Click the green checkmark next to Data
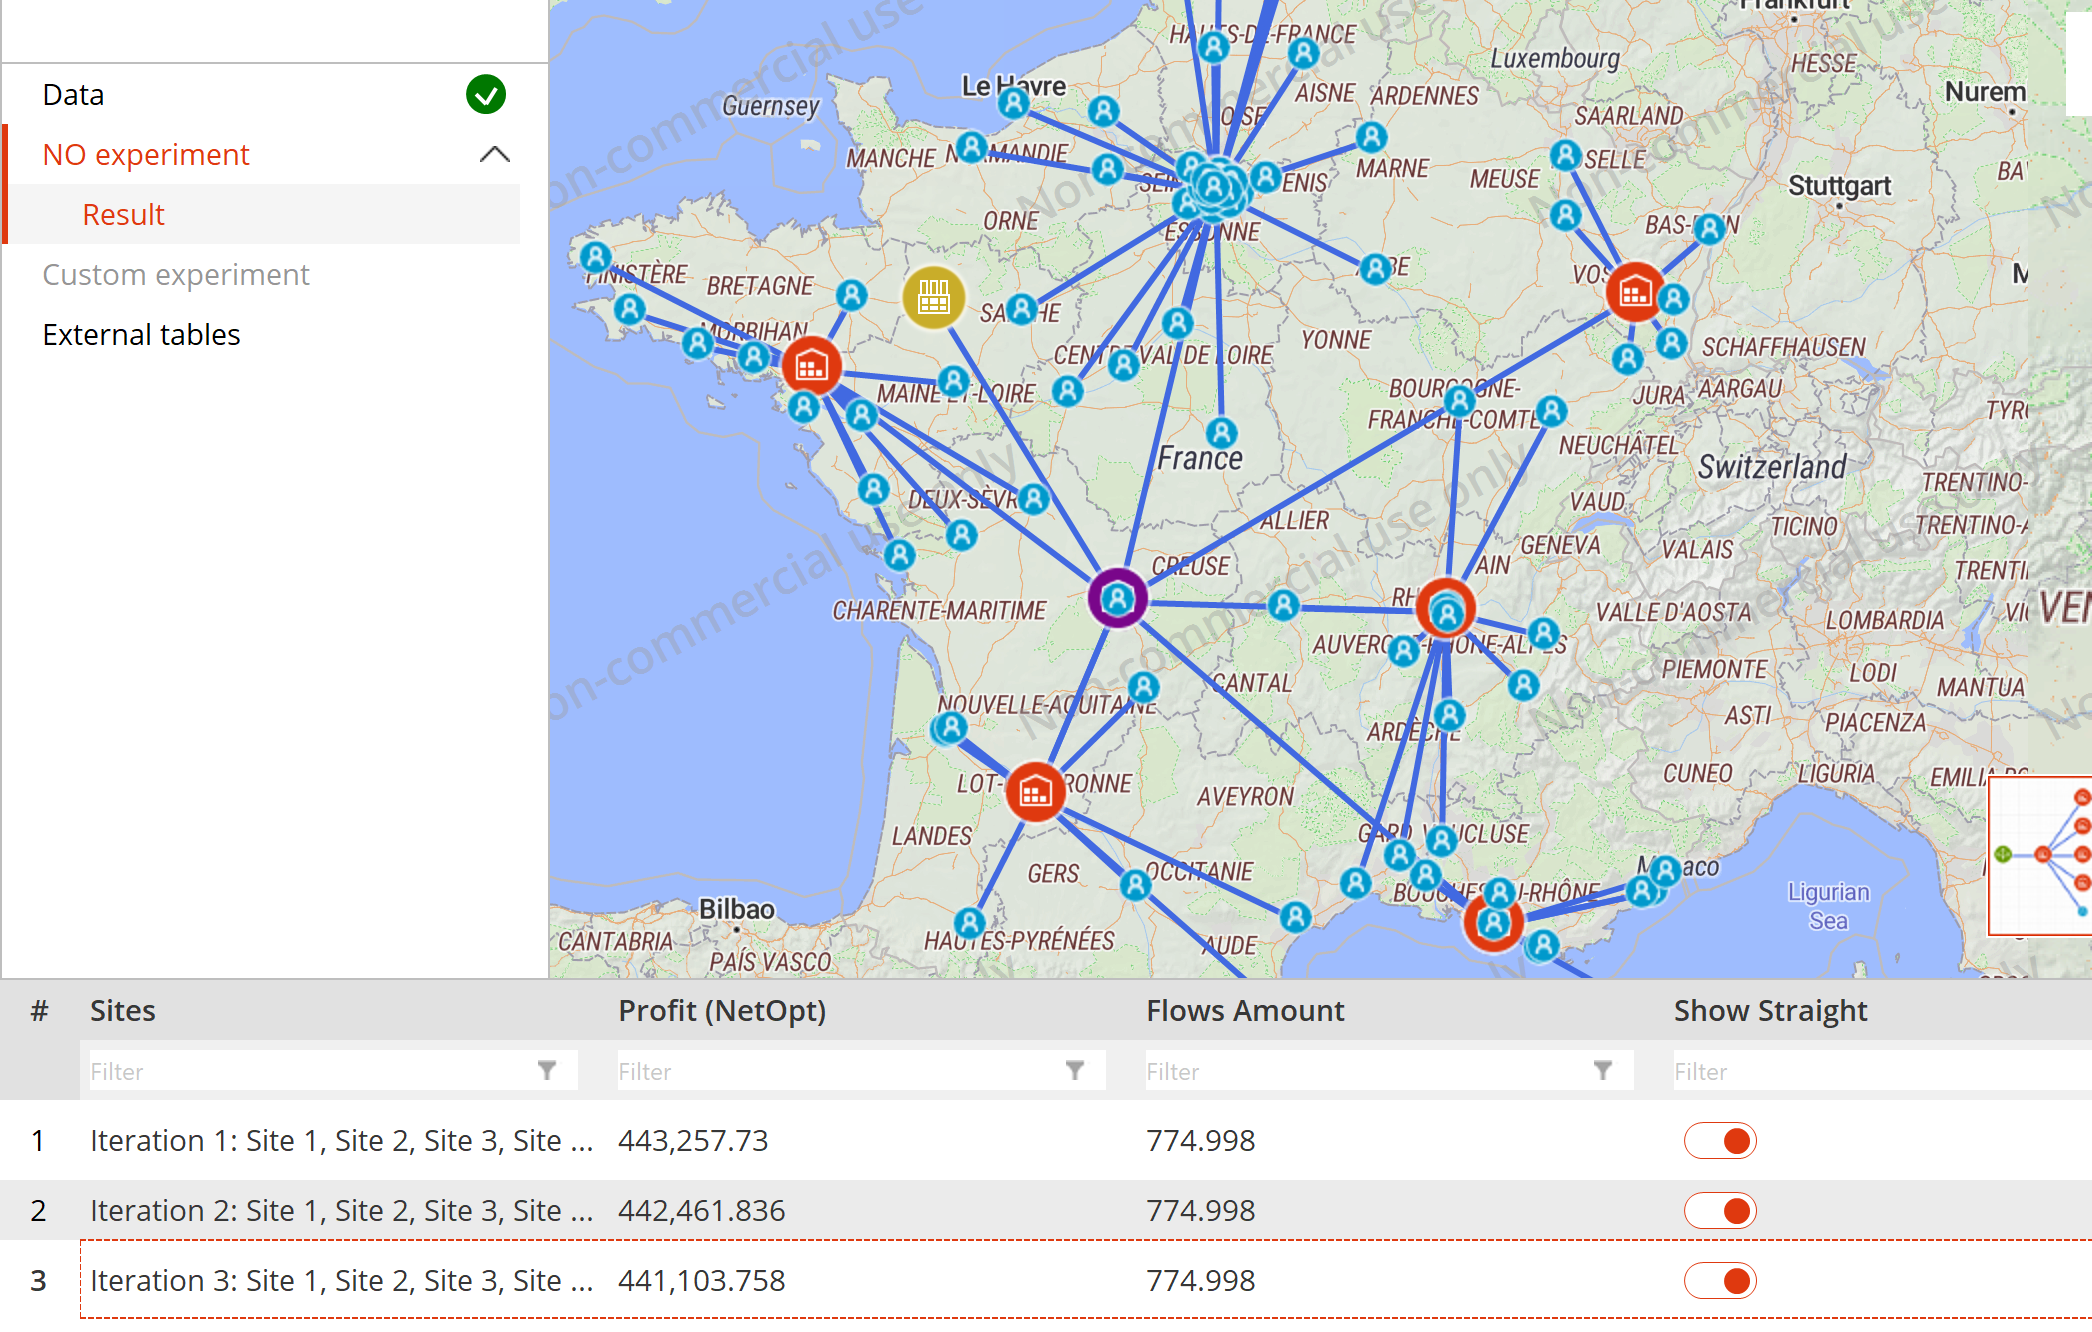The width and height of the screenshot is (2092, 1332). 486,95
